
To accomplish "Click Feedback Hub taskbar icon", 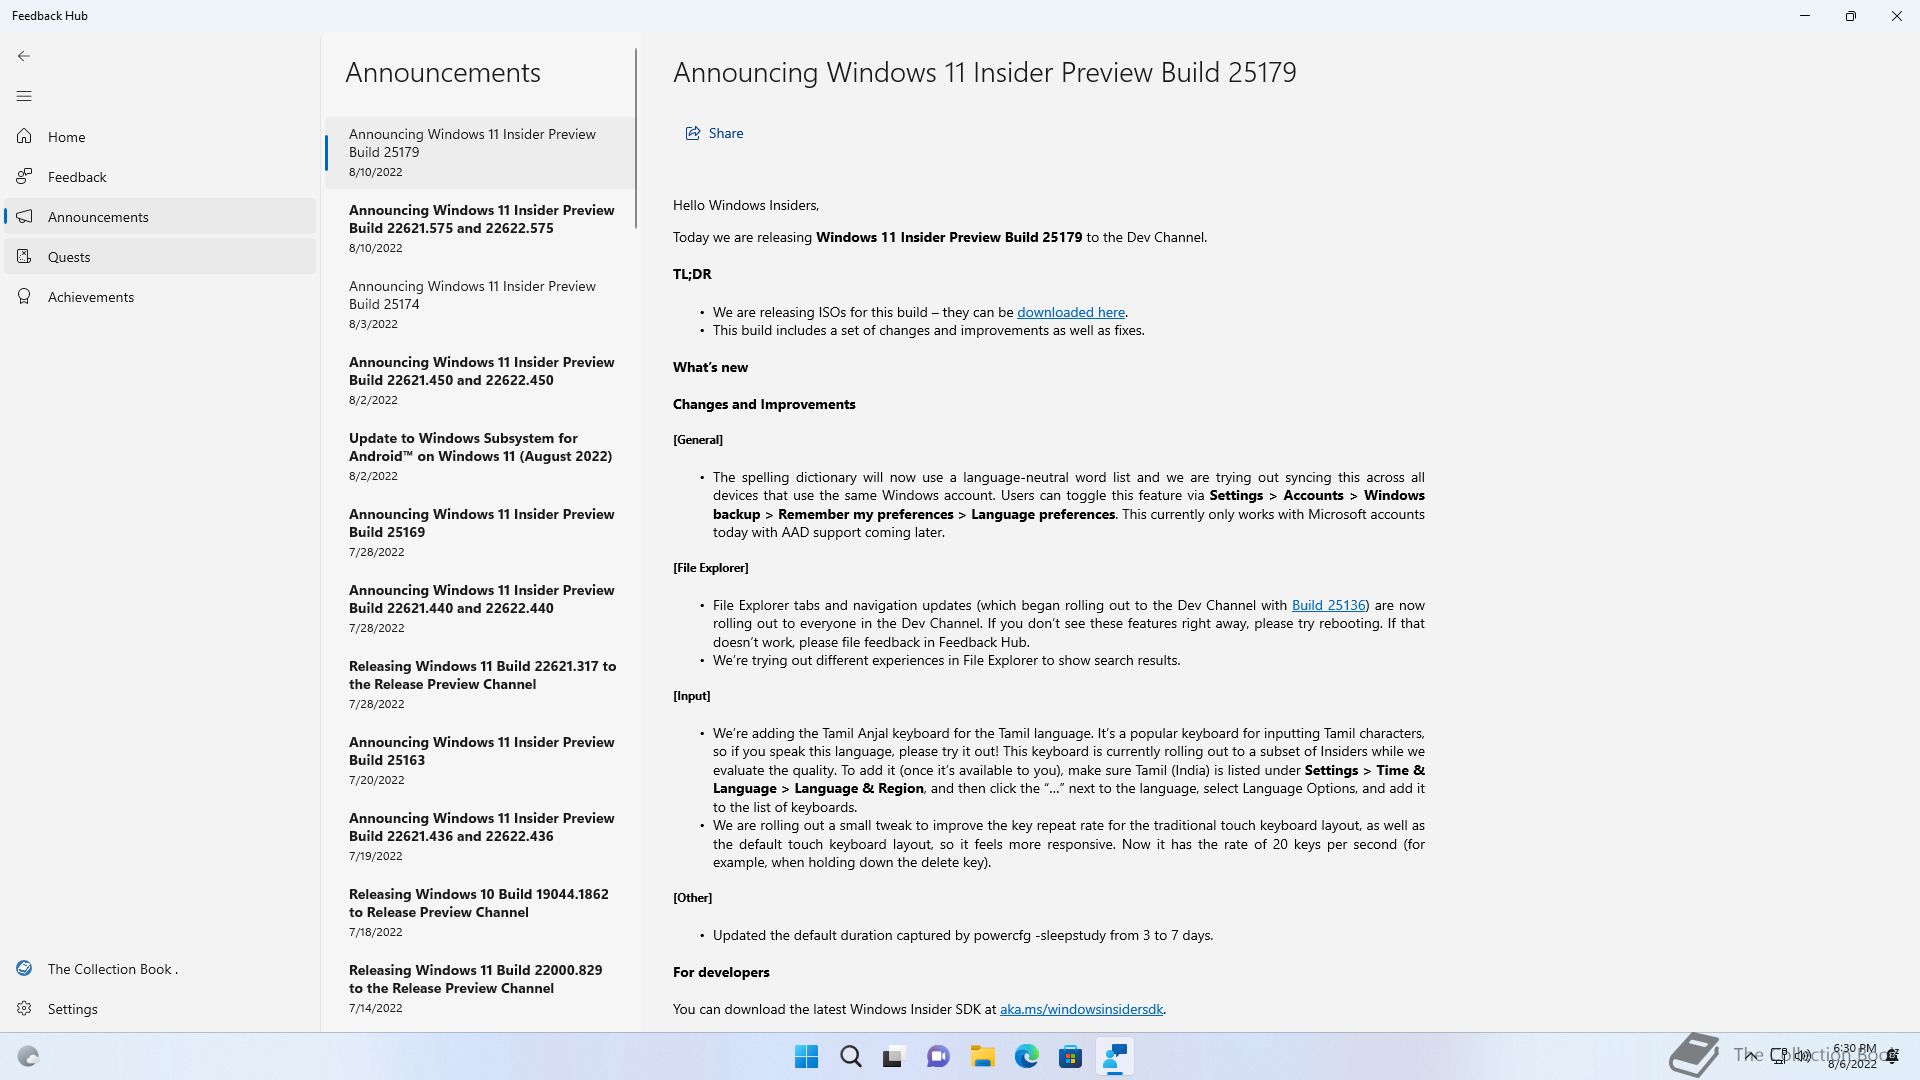I will pos(1114,1056).
